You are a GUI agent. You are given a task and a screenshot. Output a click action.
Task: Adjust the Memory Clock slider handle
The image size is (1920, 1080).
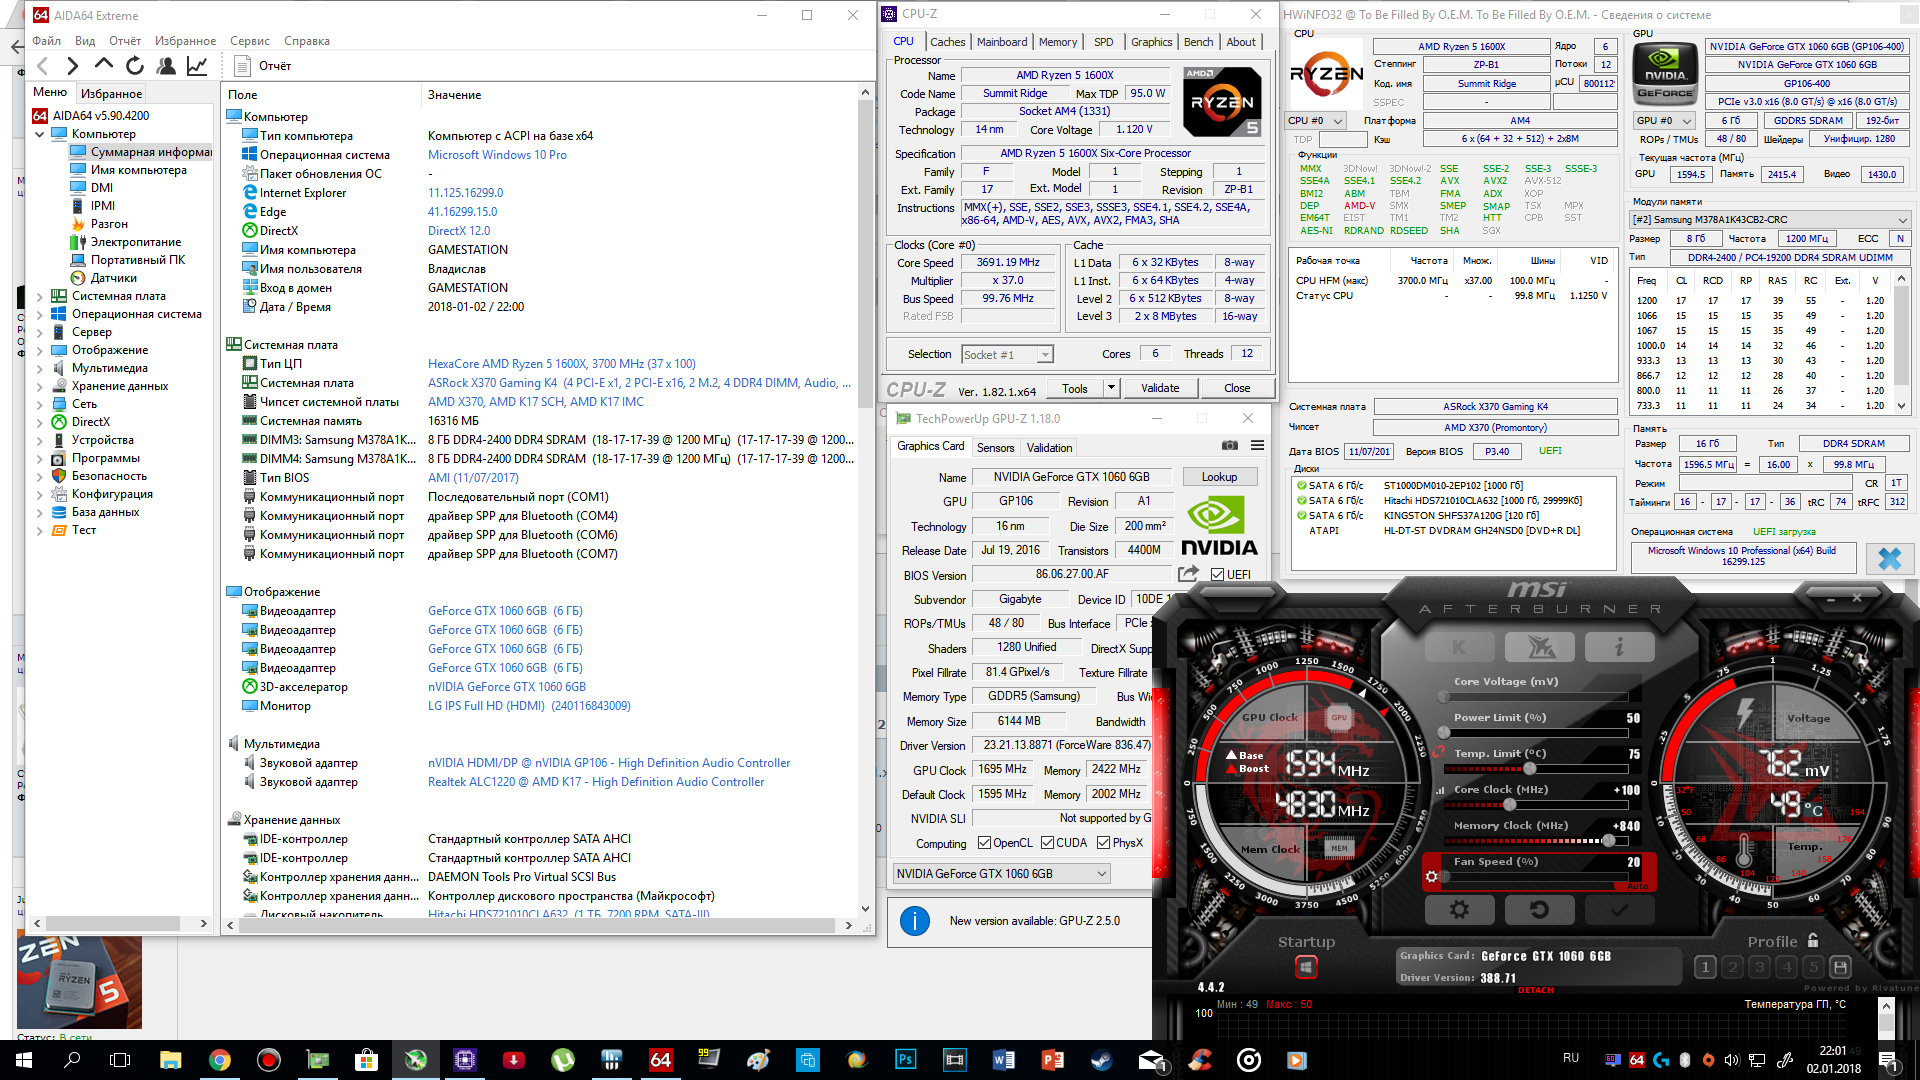coord(1608,841)
